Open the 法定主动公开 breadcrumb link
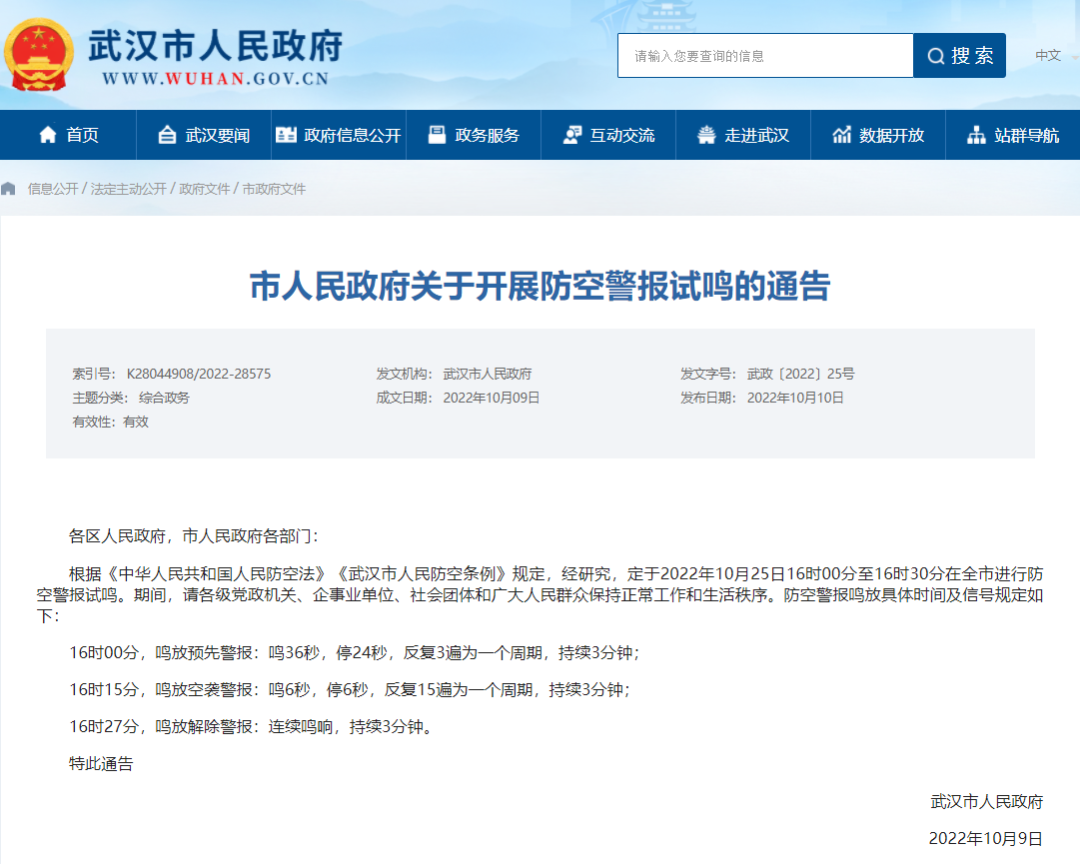The width and height of the screenshot is (1080, 864). [x=130, y=190]
